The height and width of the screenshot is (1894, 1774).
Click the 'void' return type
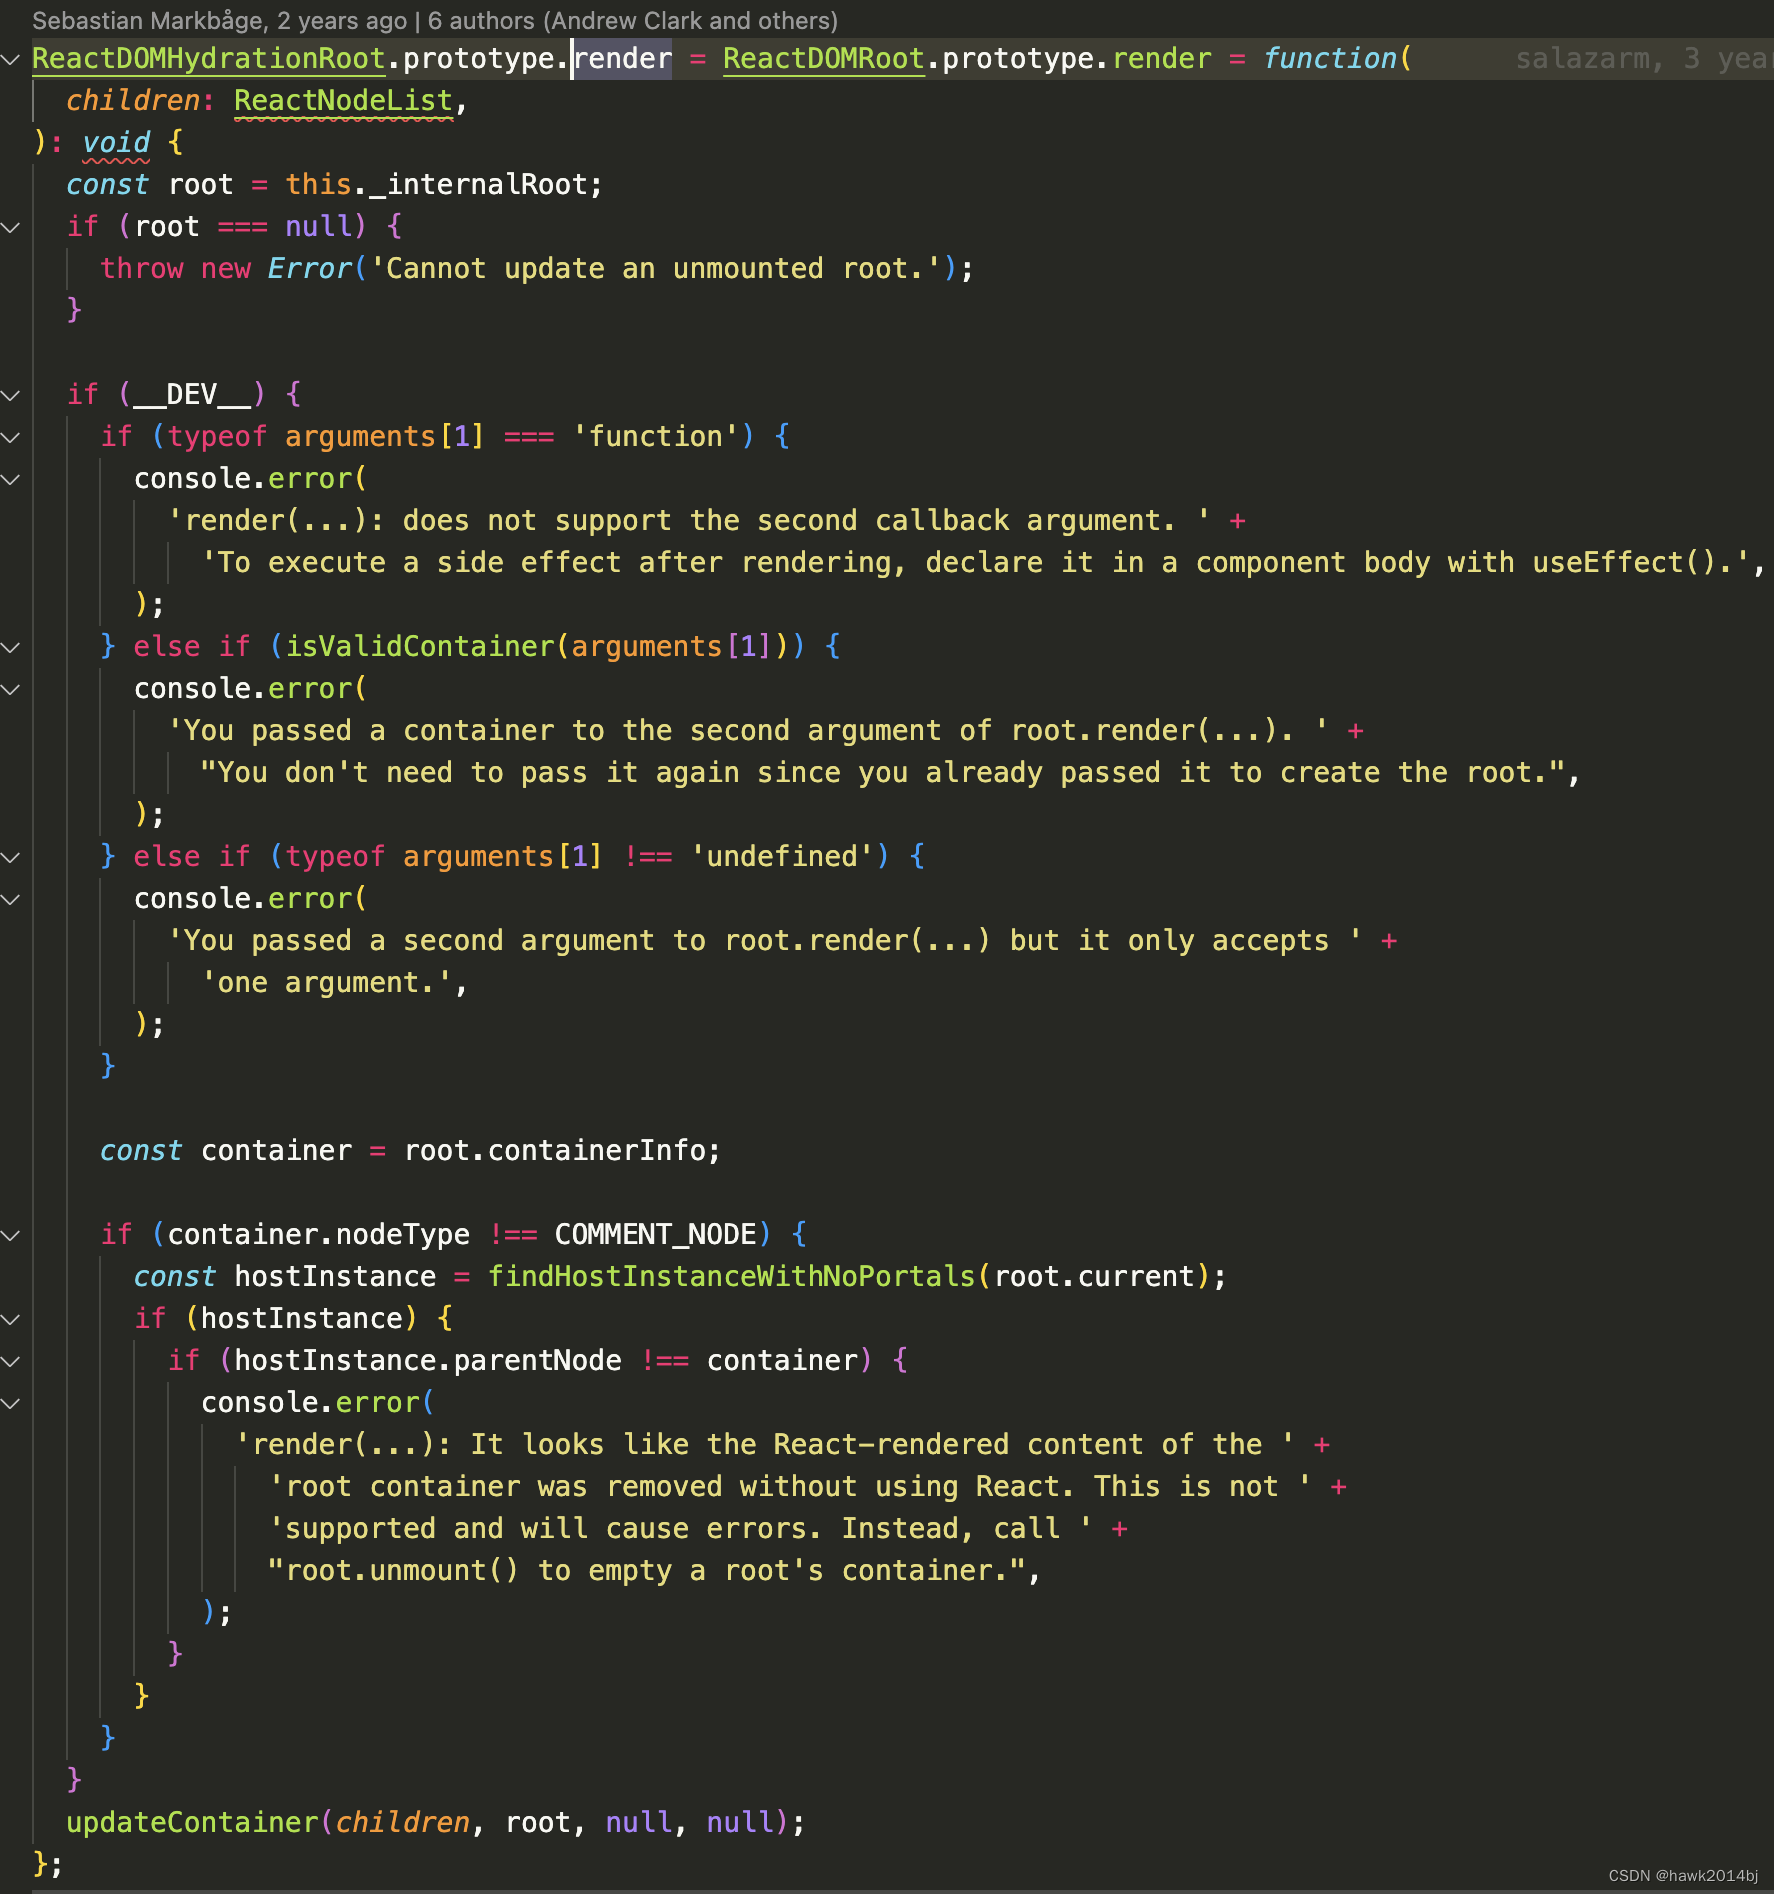coord(116,143)
